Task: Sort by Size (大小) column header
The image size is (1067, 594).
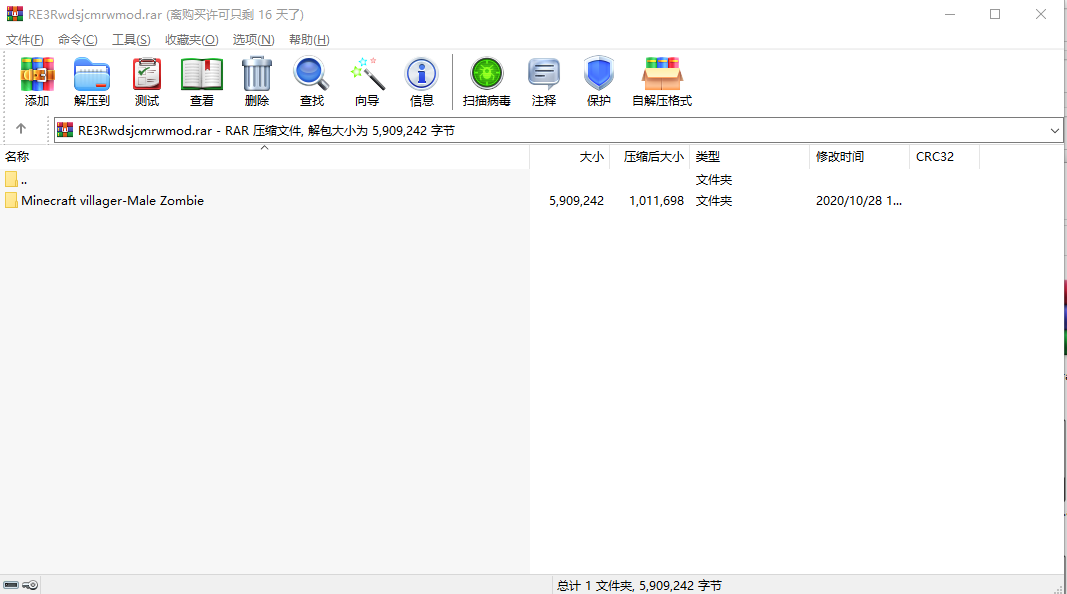Action: click(570, 156)
